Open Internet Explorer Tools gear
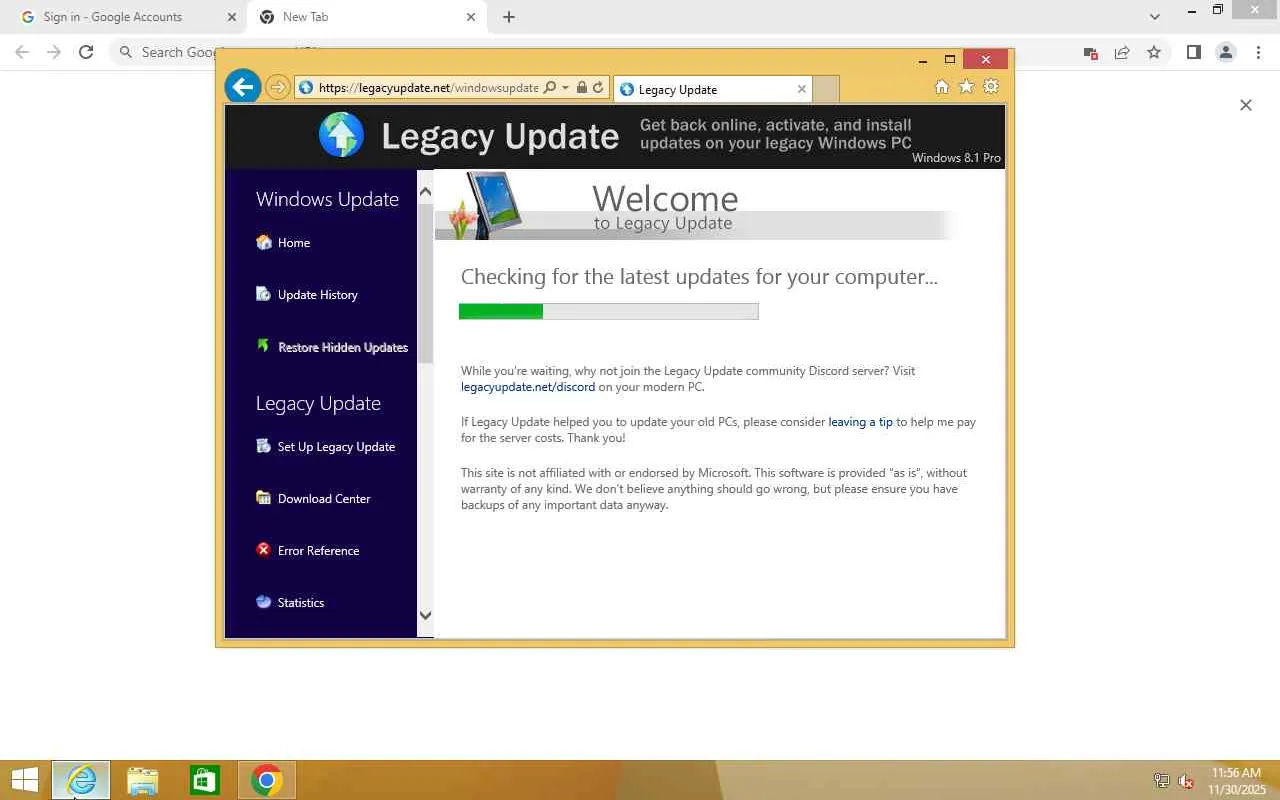 pos(991,87)
